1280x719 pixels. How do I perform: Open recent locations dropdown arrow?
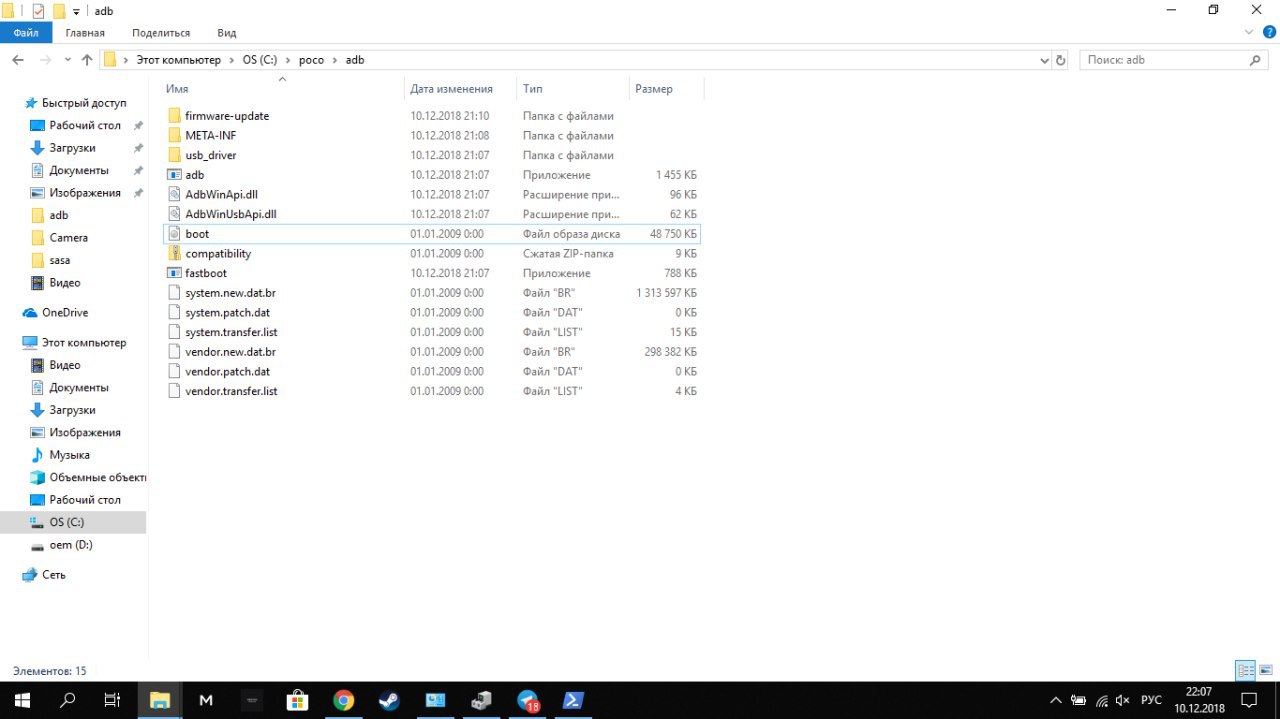coord(68,60)
